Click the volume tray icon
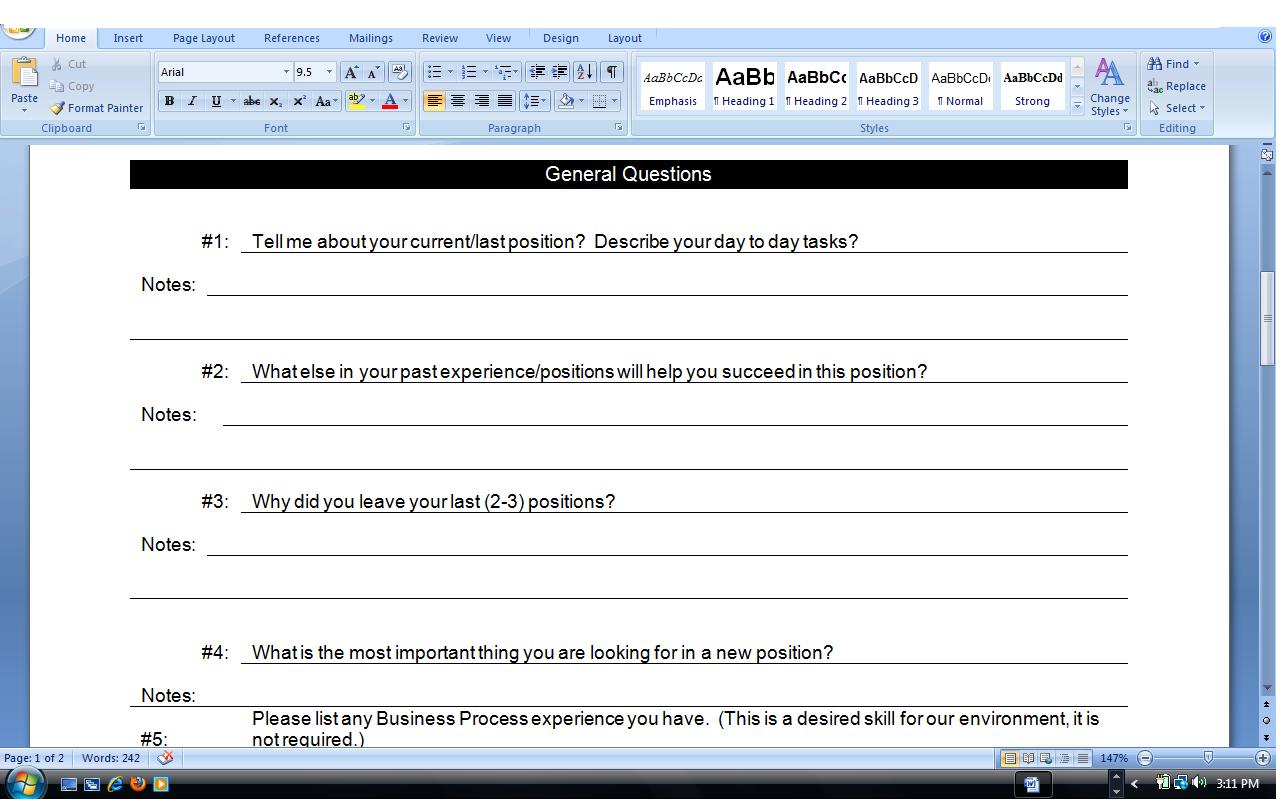1280x800 pixels. (x=1199, y=783)
